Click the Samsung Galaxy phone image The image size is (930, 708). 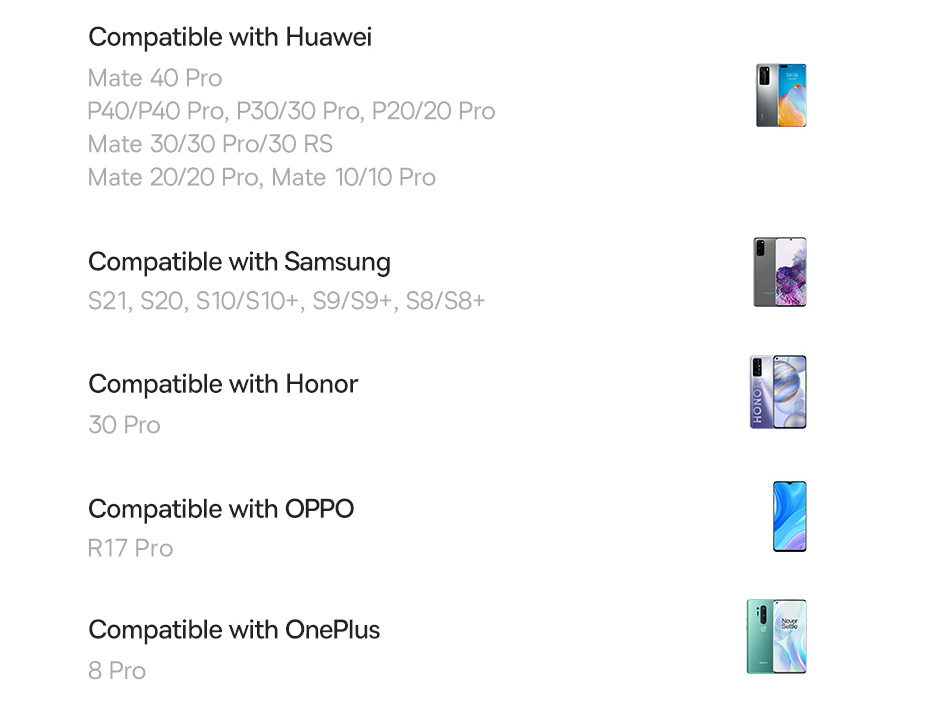(779, 272)
